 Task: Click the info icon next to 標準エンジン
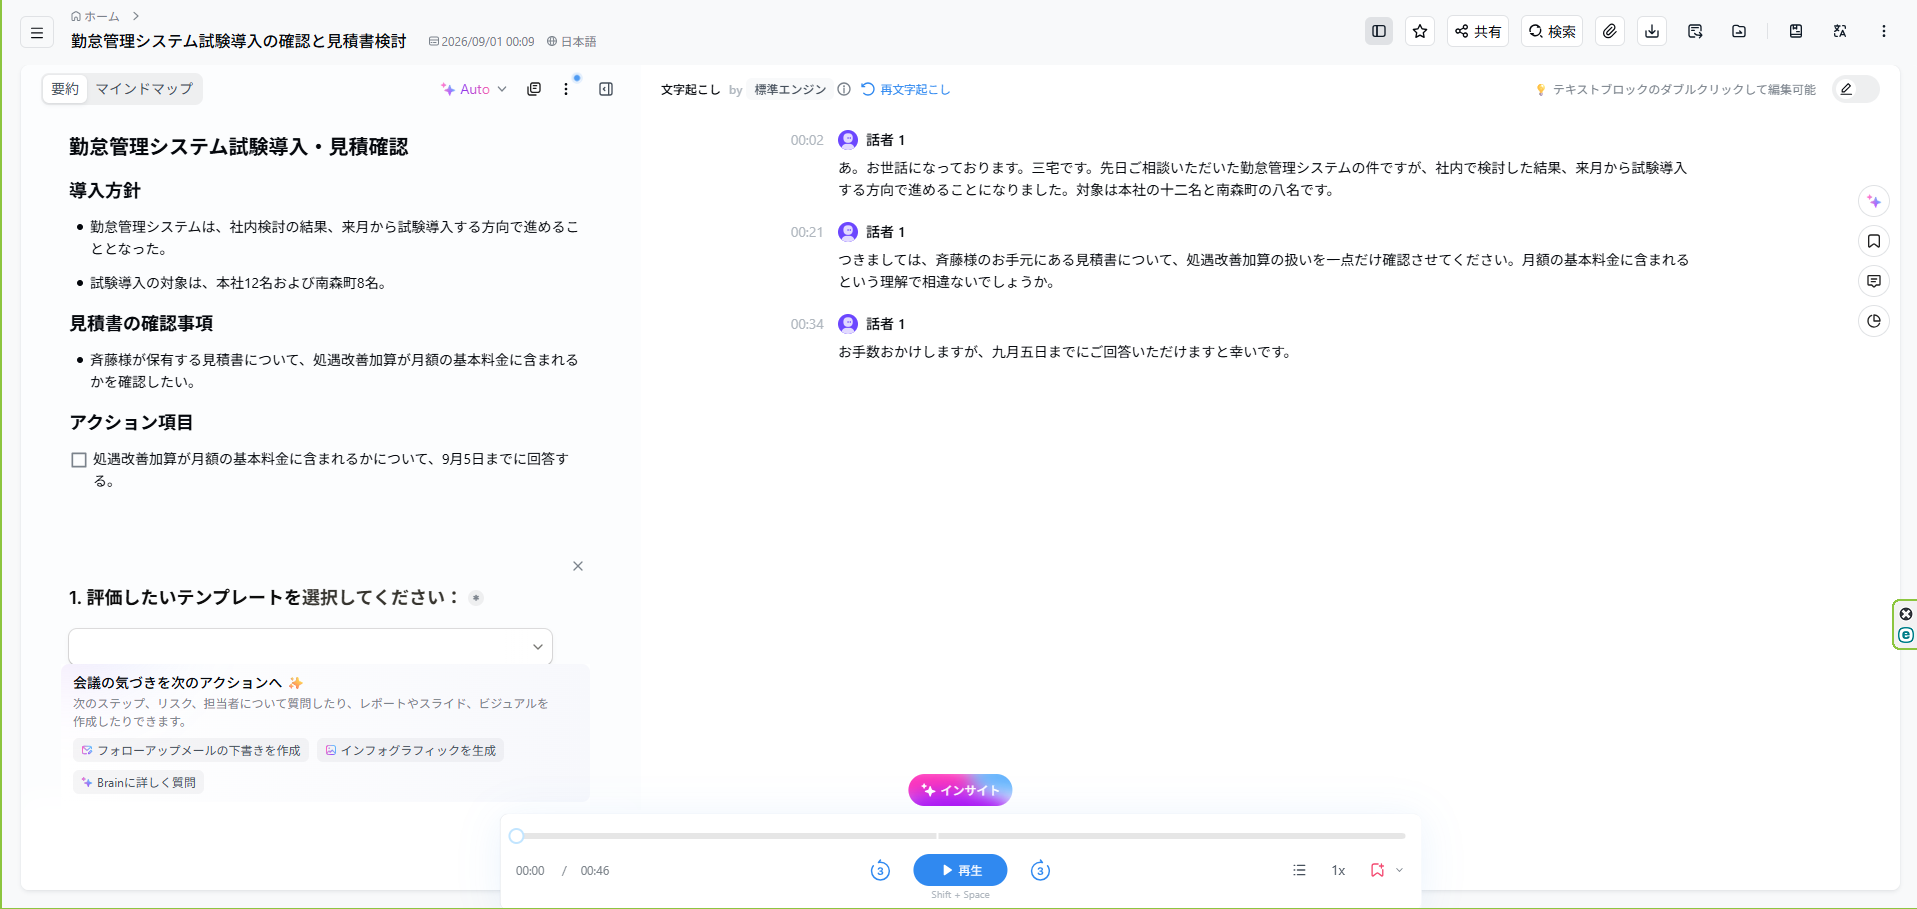[x=844, y=89]
